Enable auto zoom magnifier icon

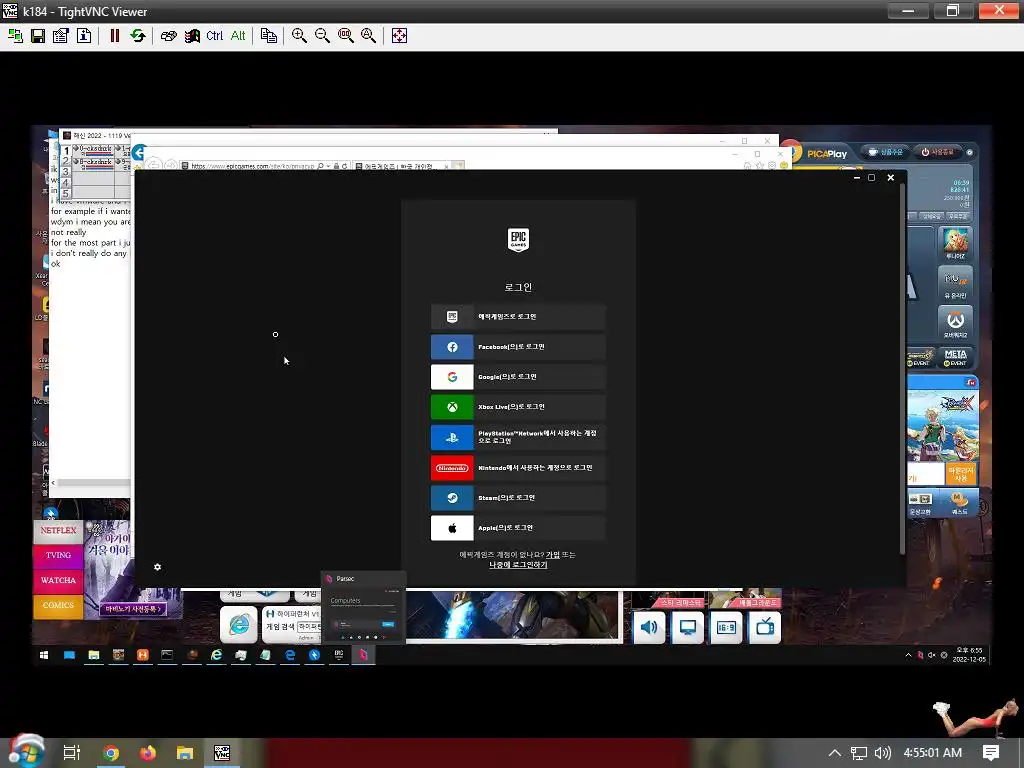[x=368, y=36]
